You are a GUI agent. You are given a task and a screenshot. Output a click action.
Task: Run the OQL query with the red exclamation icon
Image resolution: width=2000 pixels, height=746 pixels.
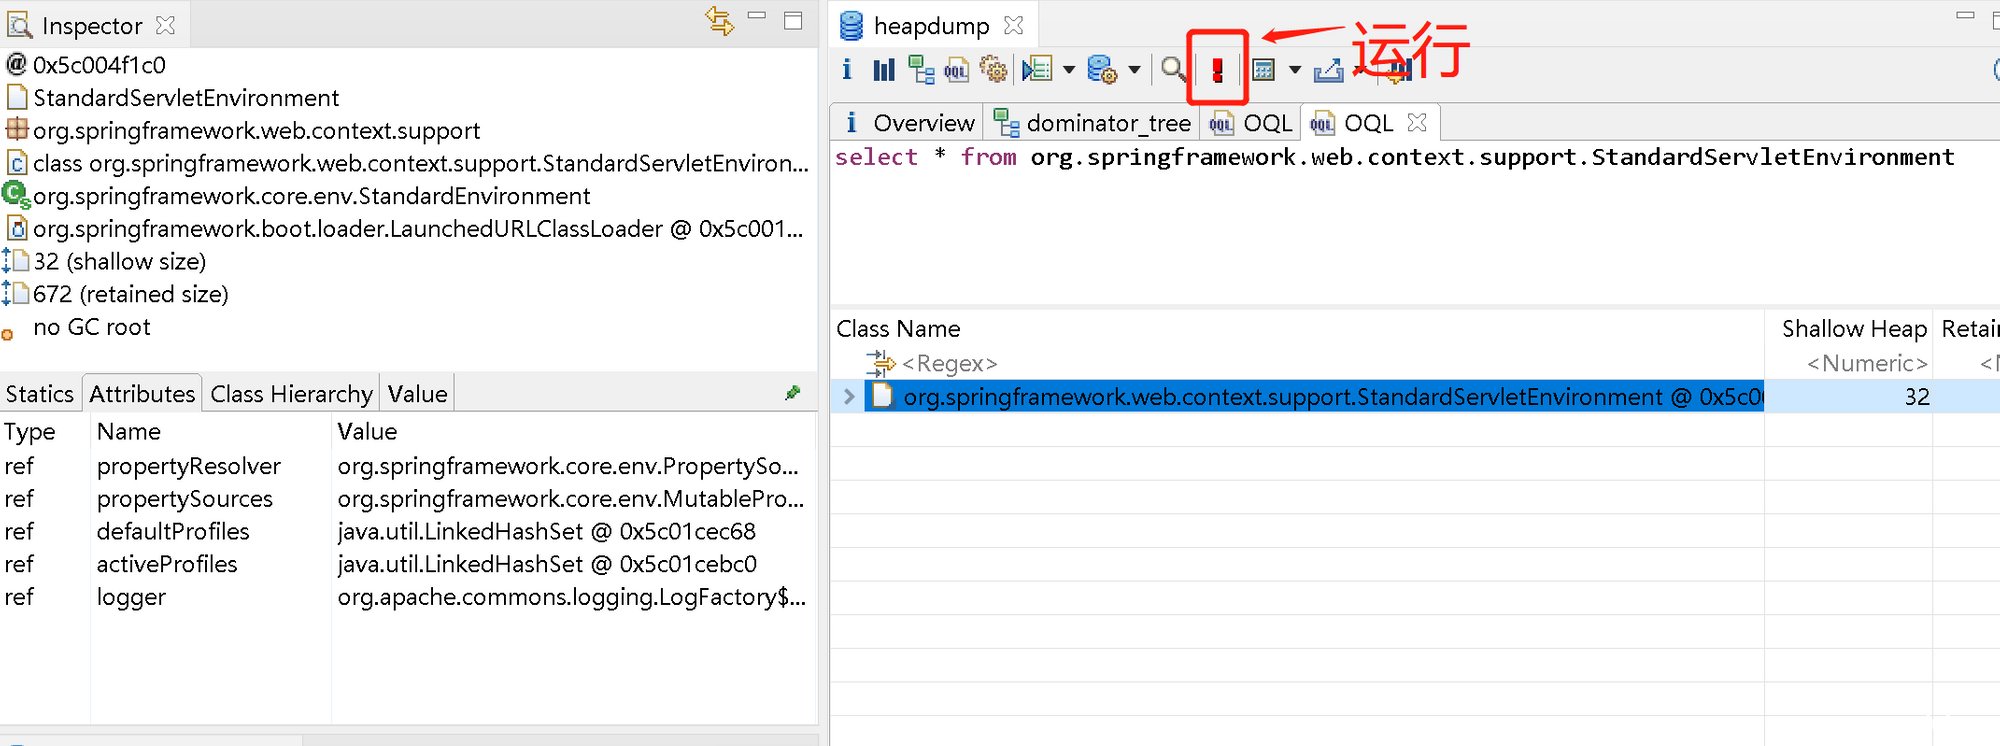click(1217, 70)
